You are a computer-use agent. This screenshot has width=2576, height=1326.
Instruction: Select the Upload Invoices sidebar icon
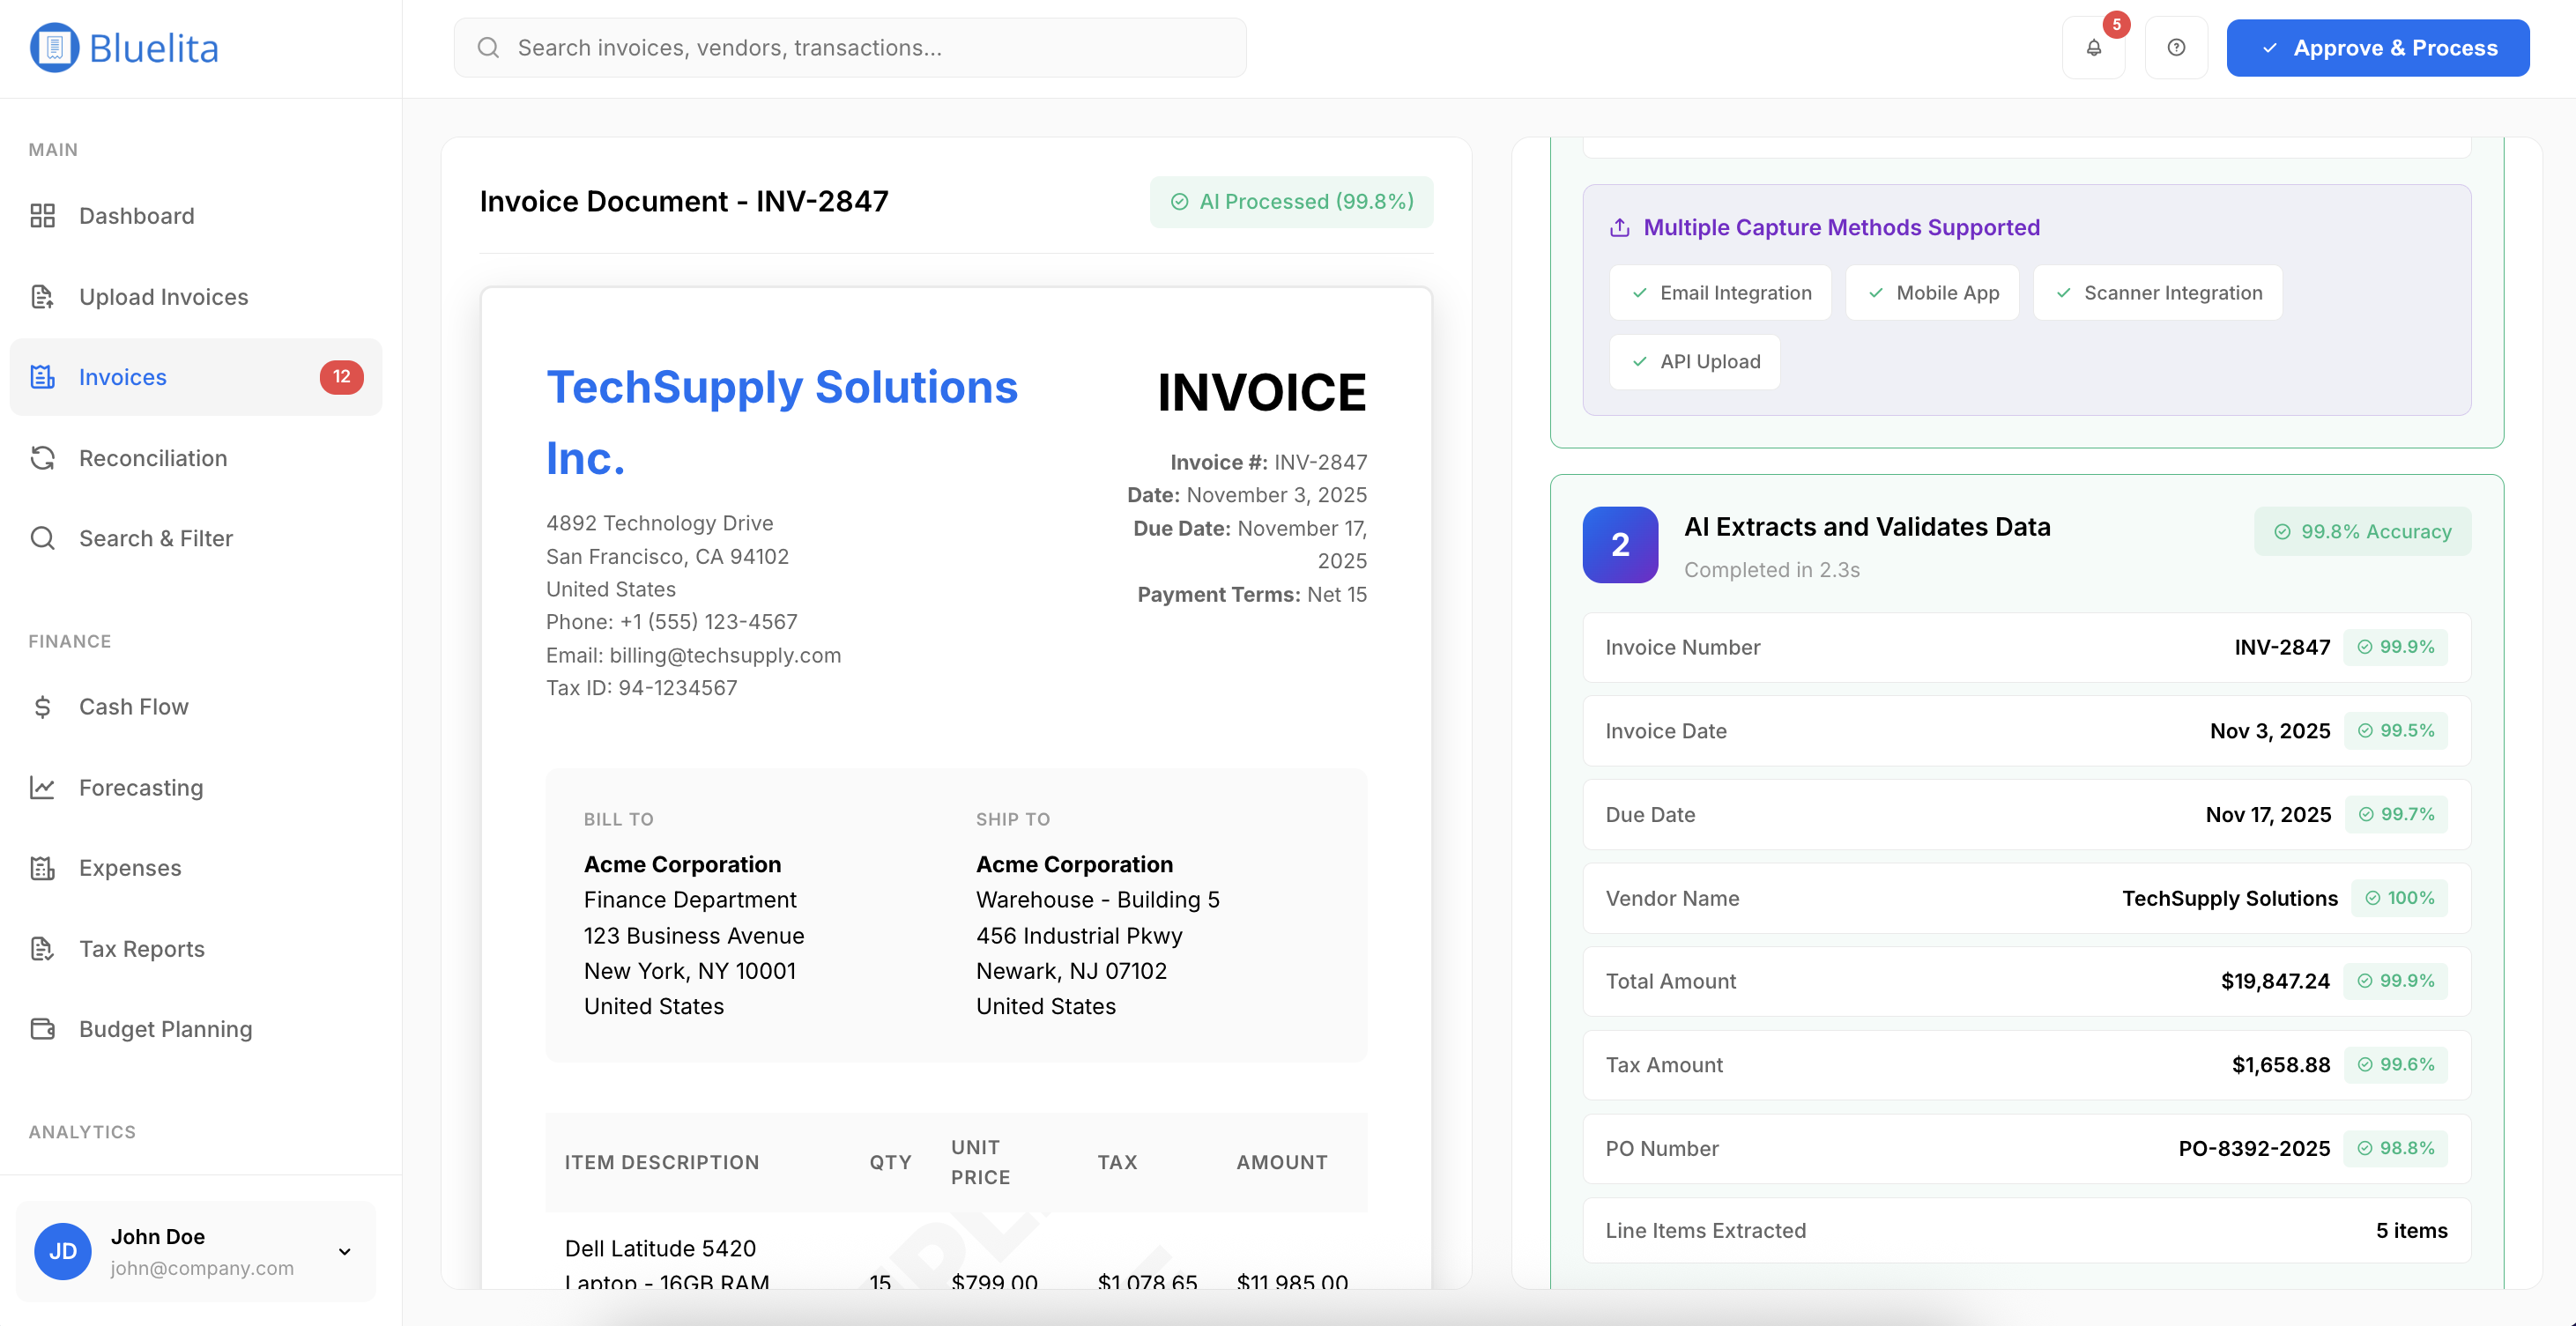tap(43, 296)
